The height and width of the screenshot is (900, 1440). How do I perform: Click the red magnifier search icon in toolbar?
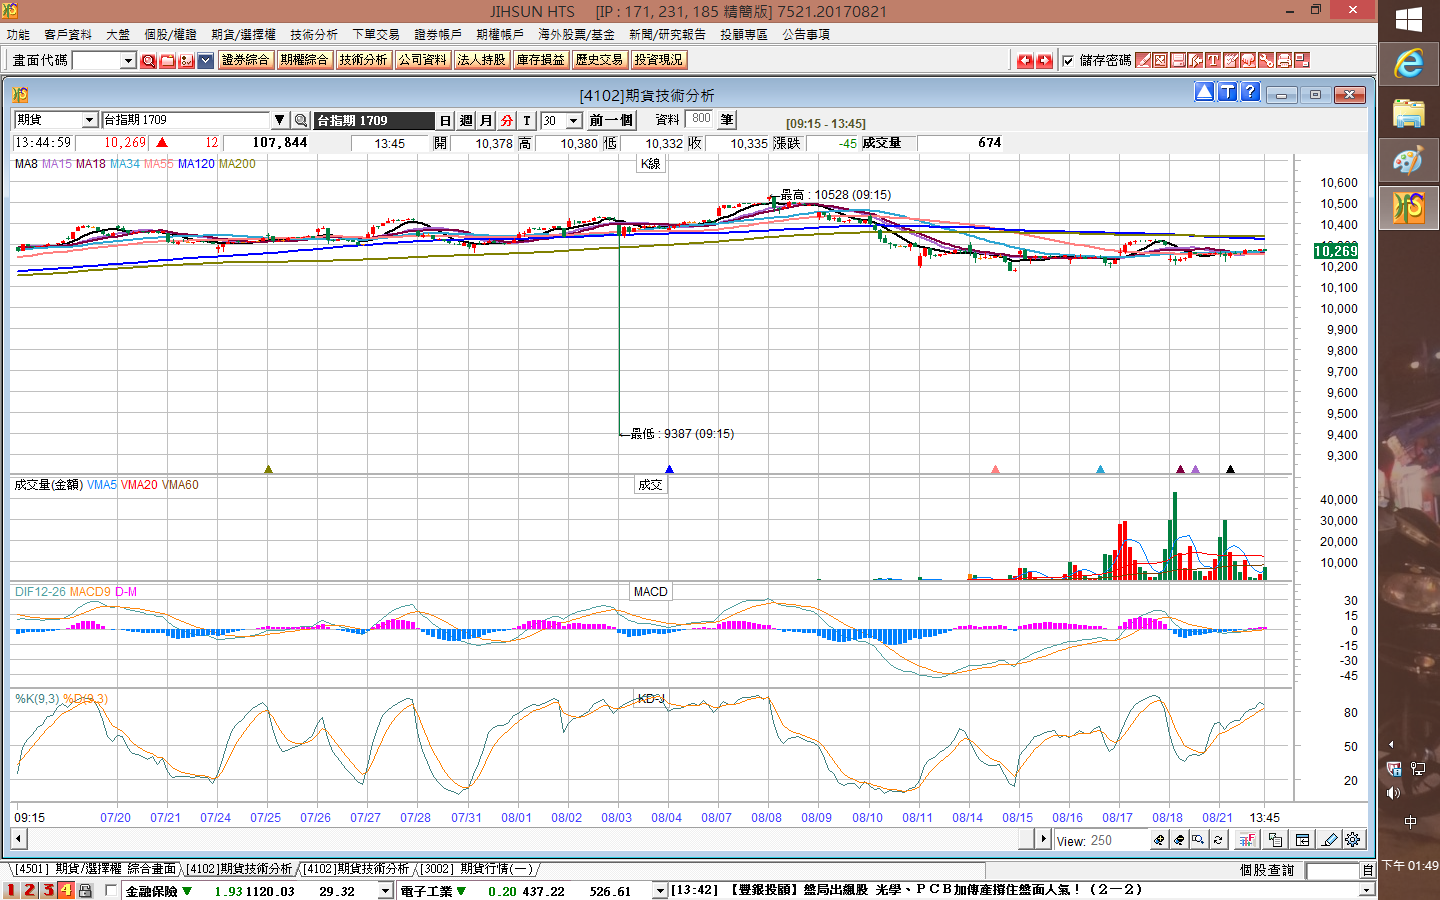tap(148, 61)
